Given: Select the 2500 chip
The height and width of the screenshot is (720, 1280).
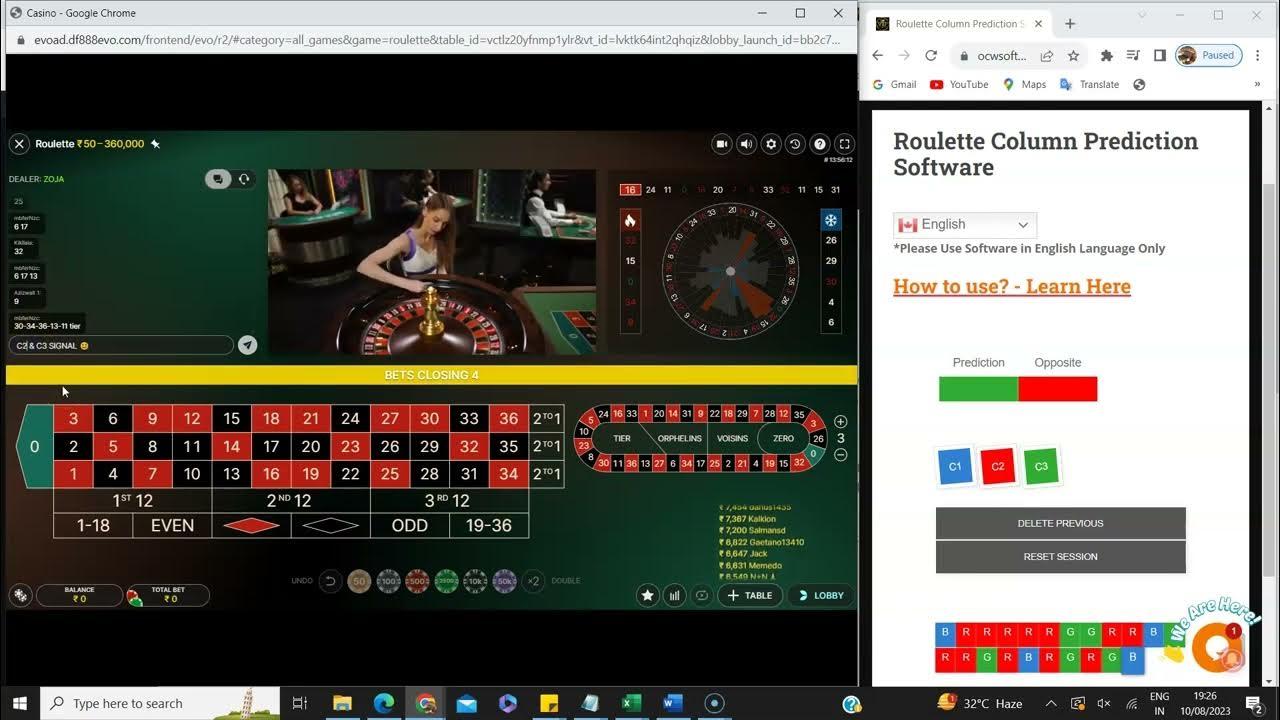Looking at the screenshot, I should (447, 580).
